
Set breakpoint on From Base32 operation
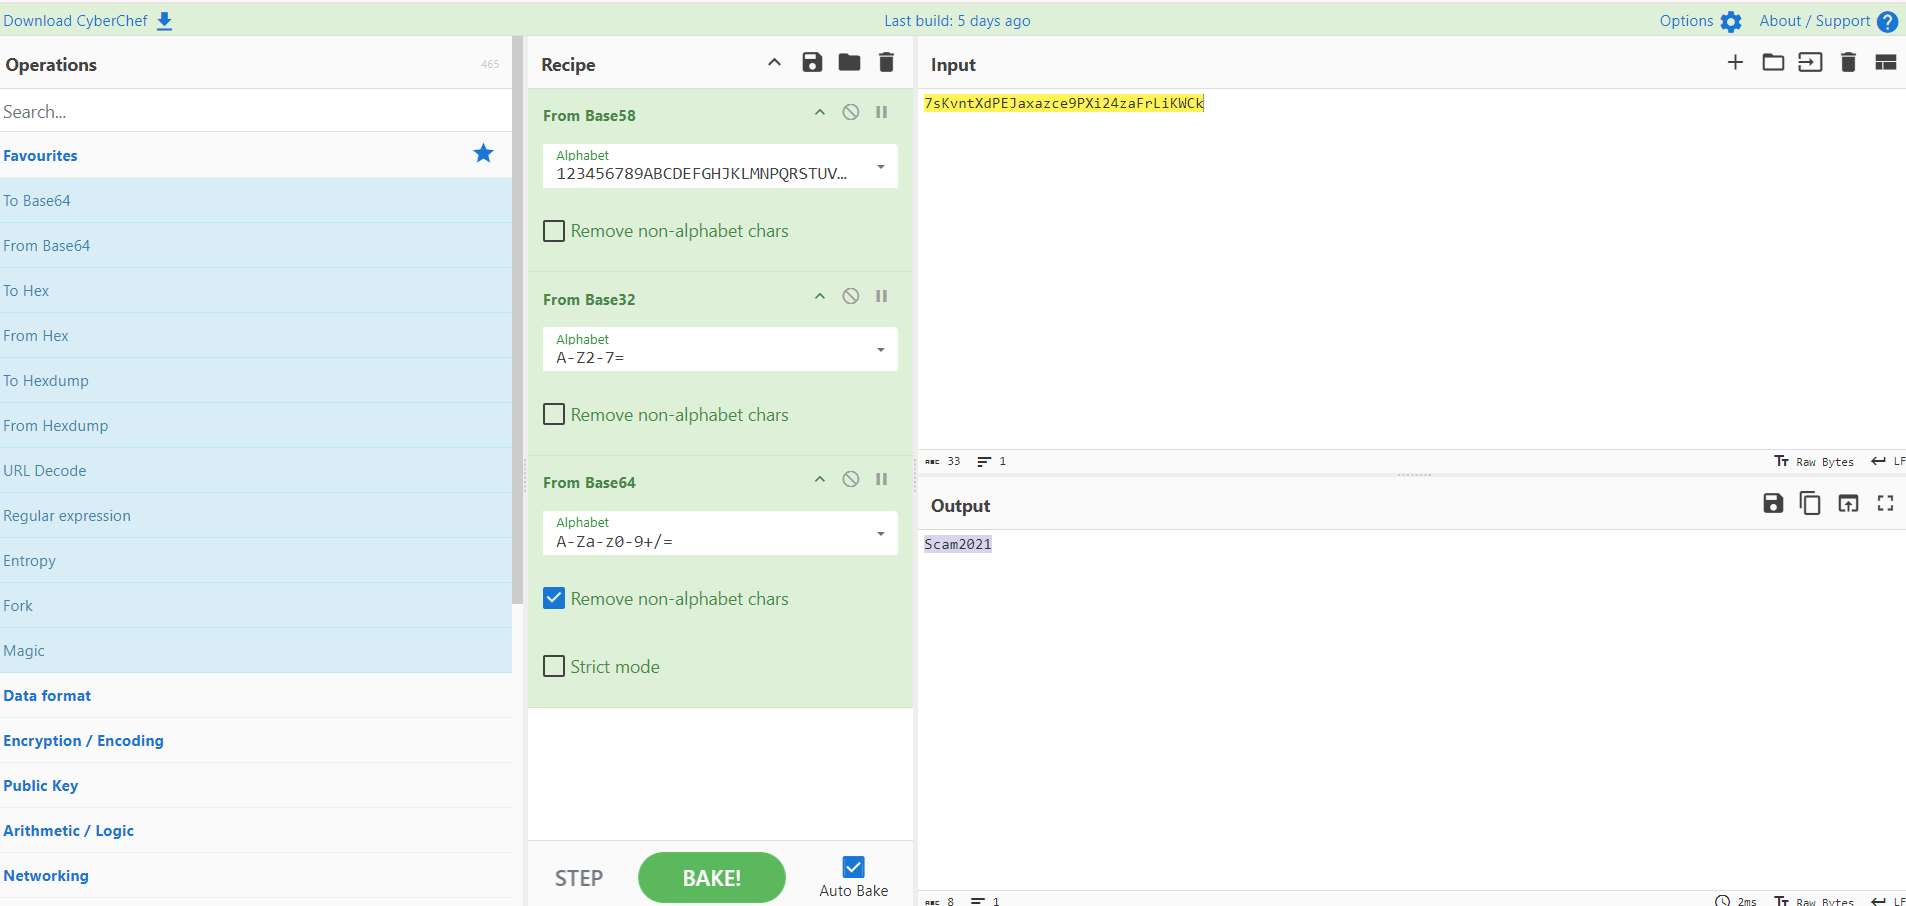coord(881,296)
